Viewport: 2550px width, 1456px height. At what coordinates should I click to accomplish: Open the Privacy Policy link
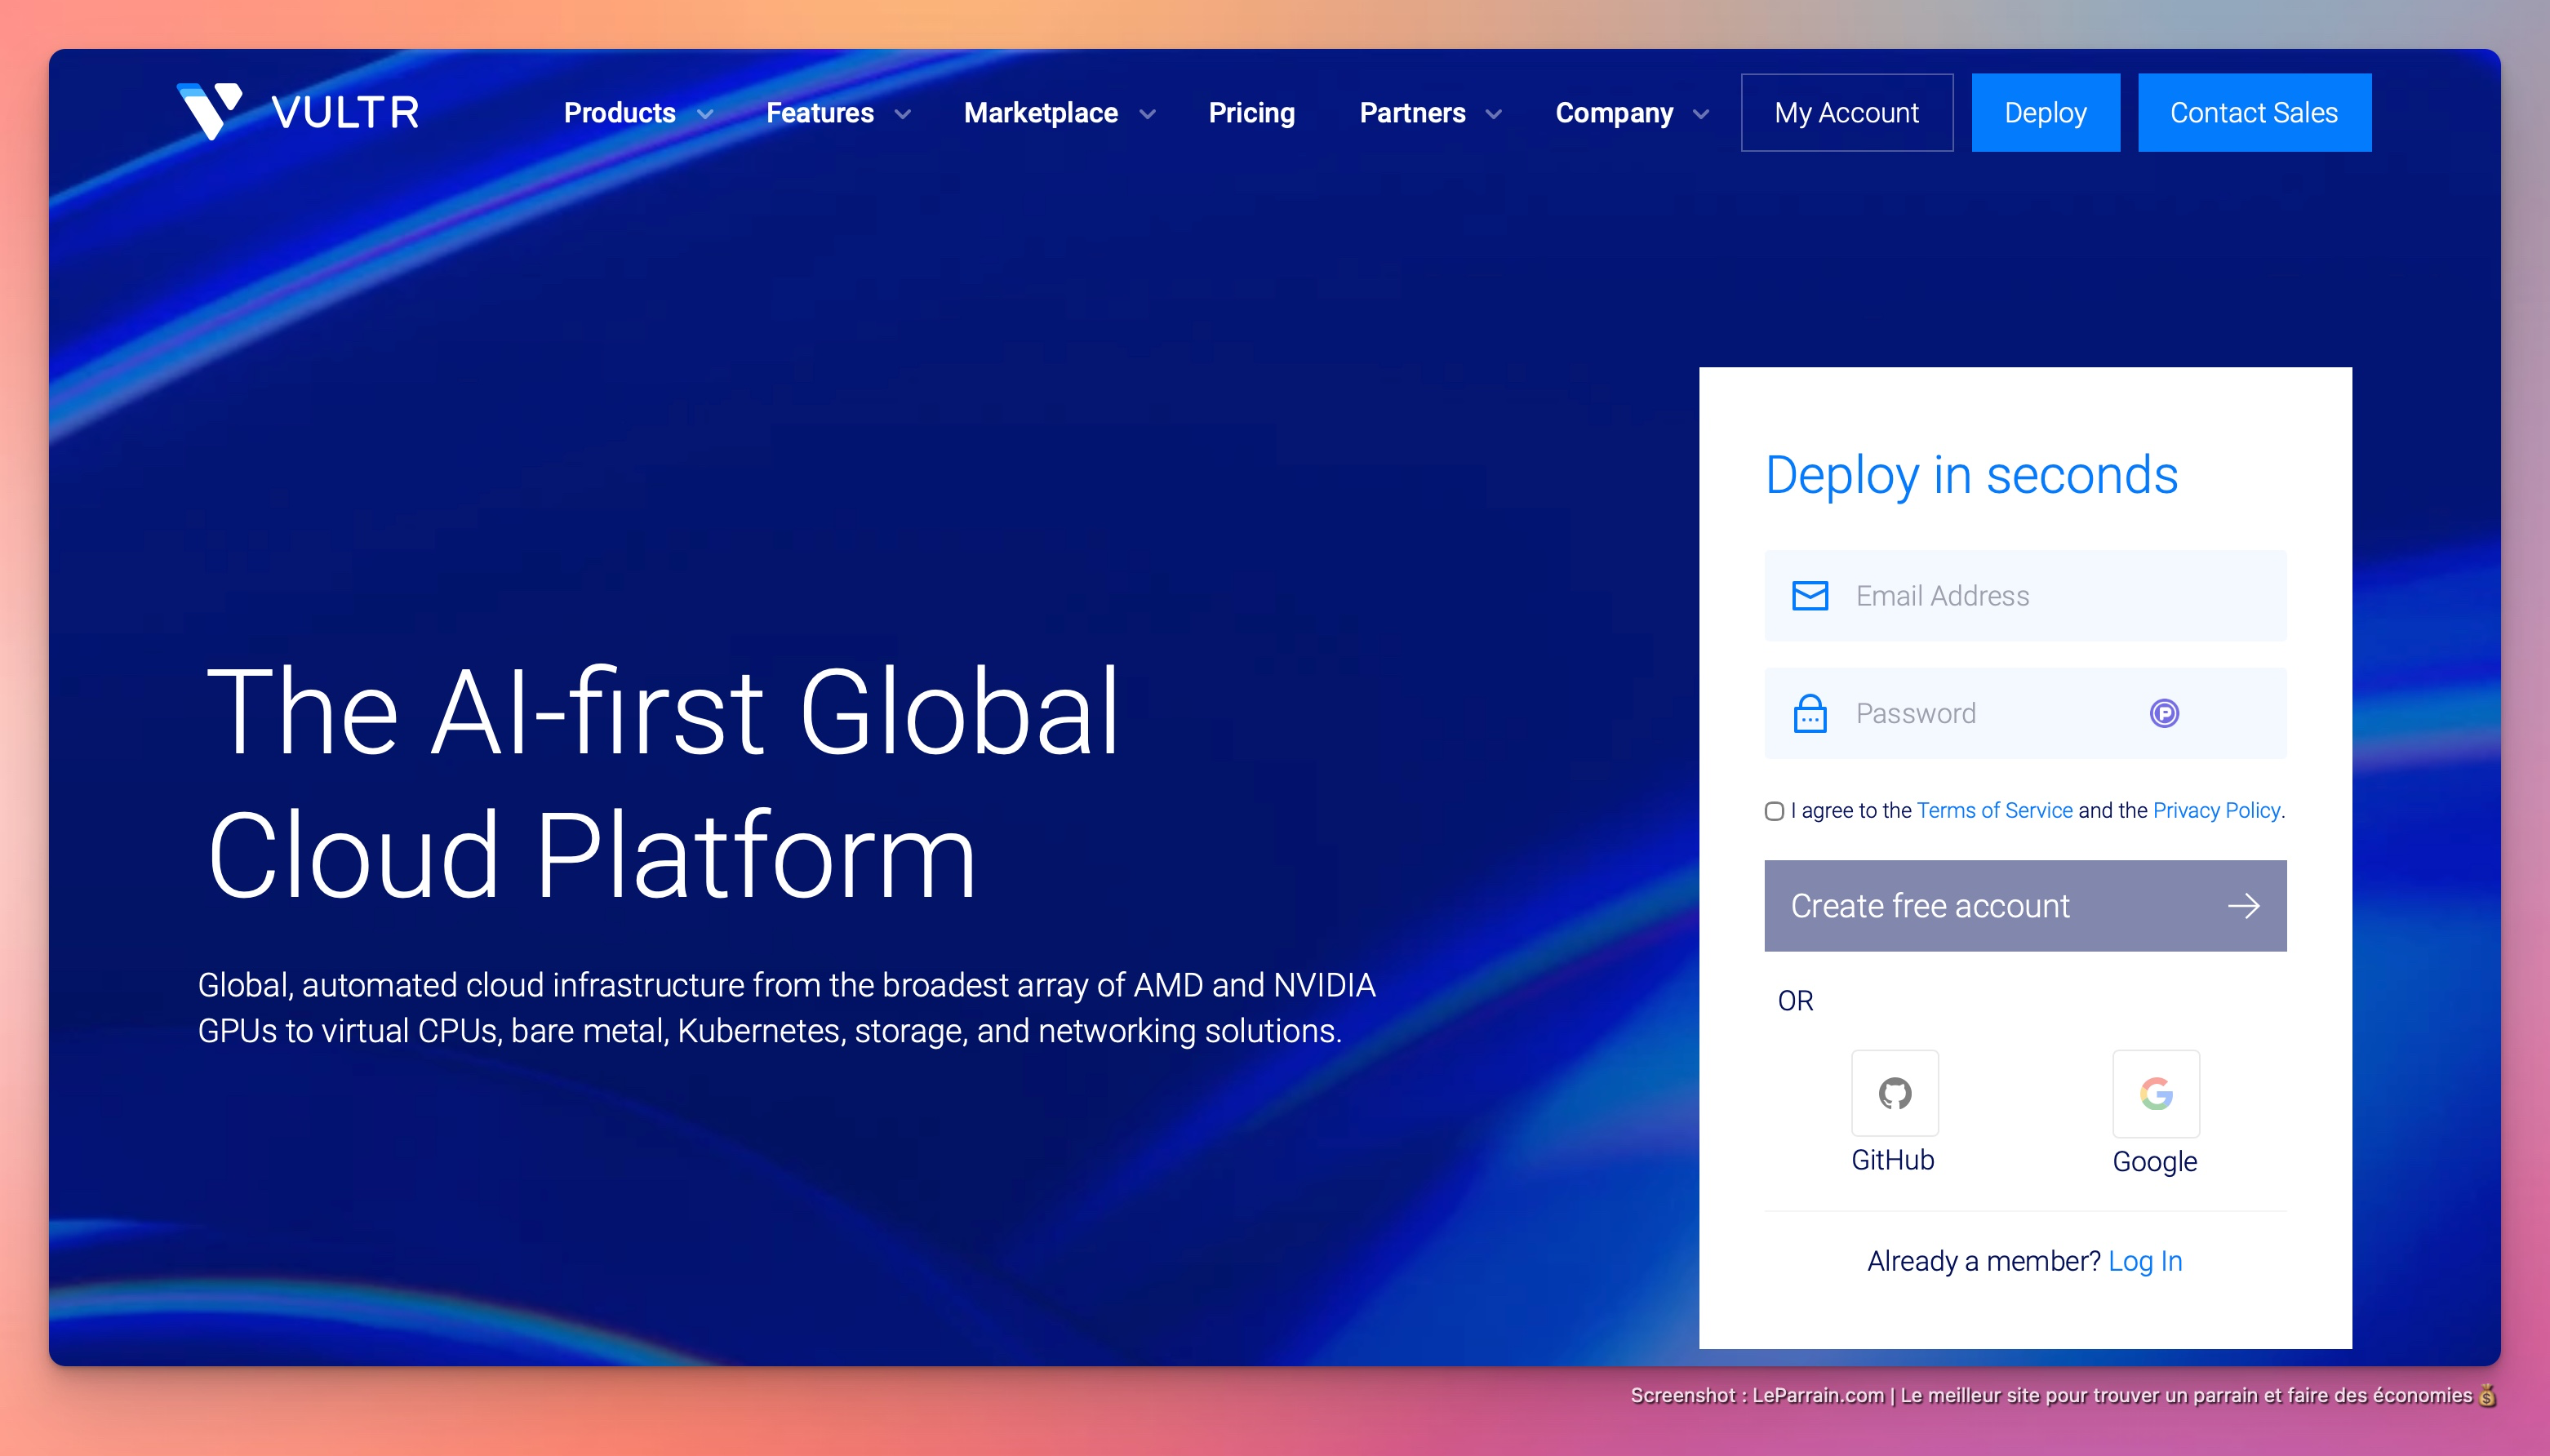[x=2216, y=810]
